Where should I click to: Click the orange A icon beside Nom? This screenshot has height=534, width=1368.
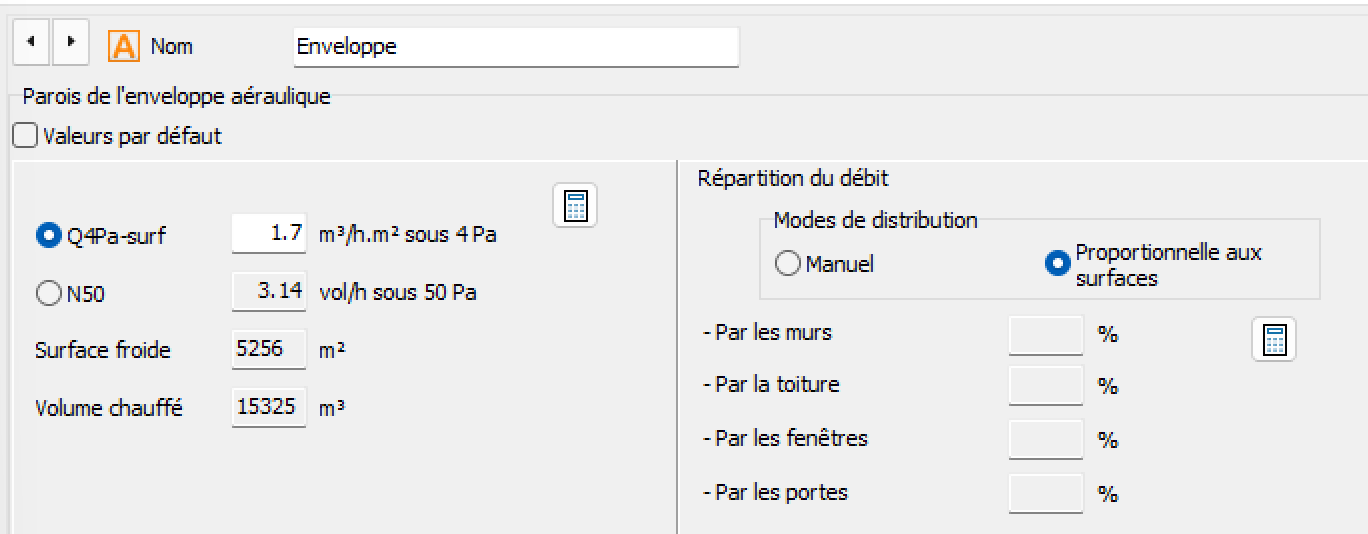pyautogui.click(x=124, y=46)
